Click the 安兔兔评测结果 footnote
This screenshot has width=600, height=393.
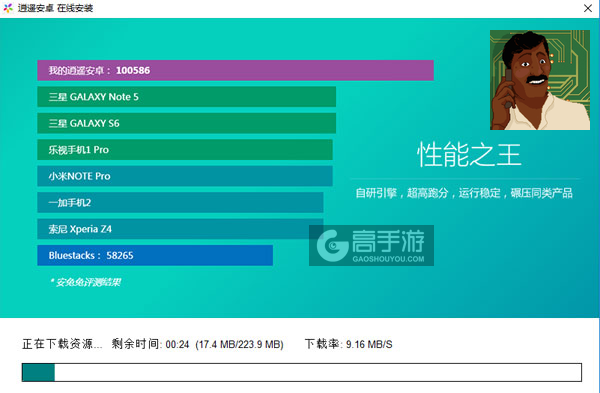point(85,282)
